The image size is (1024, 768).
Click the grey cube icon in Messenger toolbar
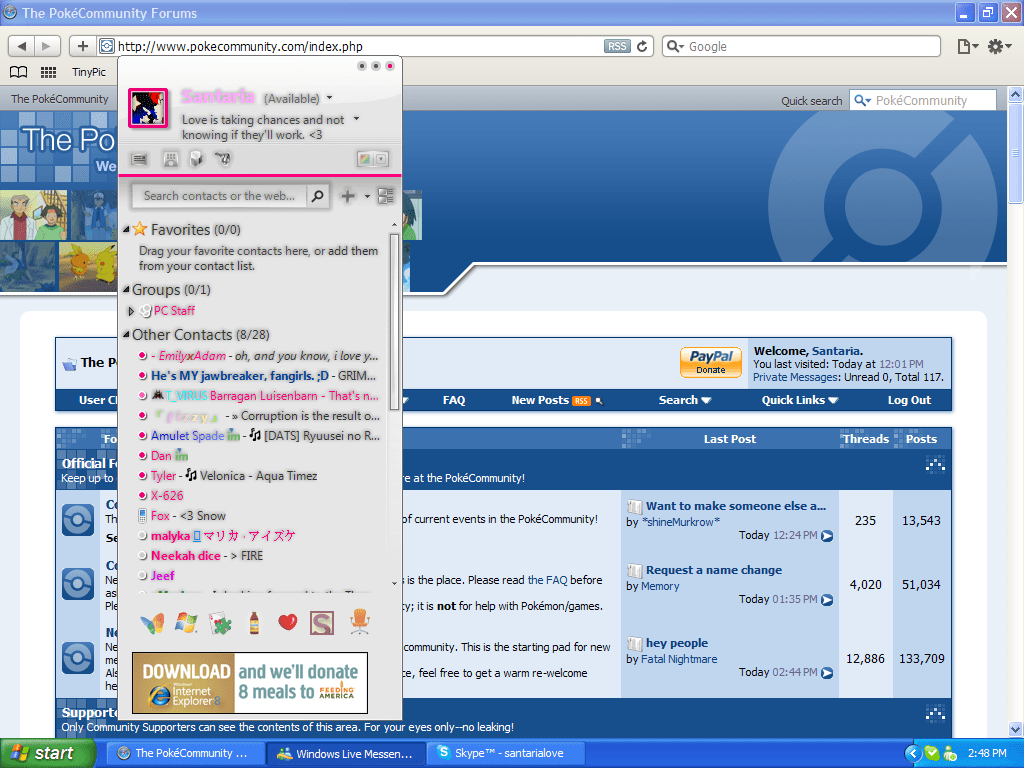coord(197,159)
